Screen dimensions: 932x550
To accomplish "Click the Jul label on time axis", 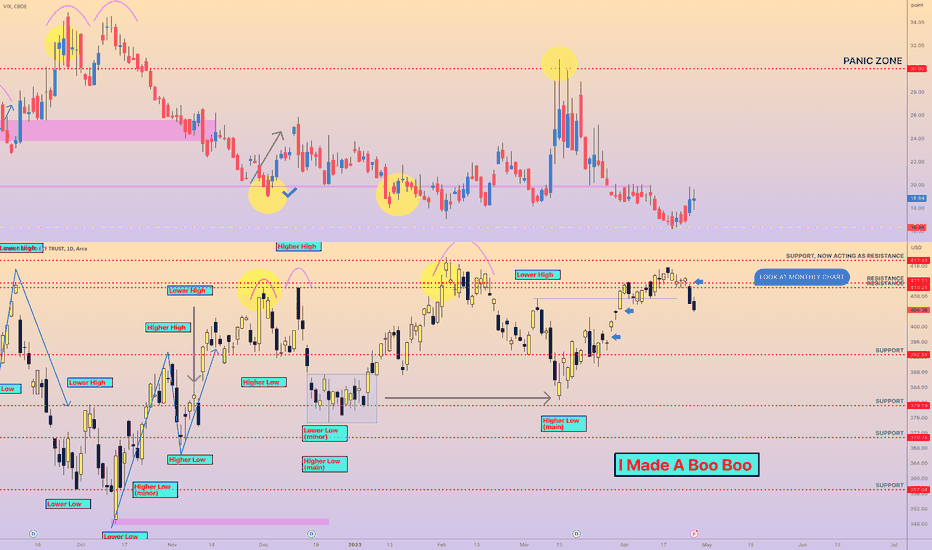I will pos(894,545).
